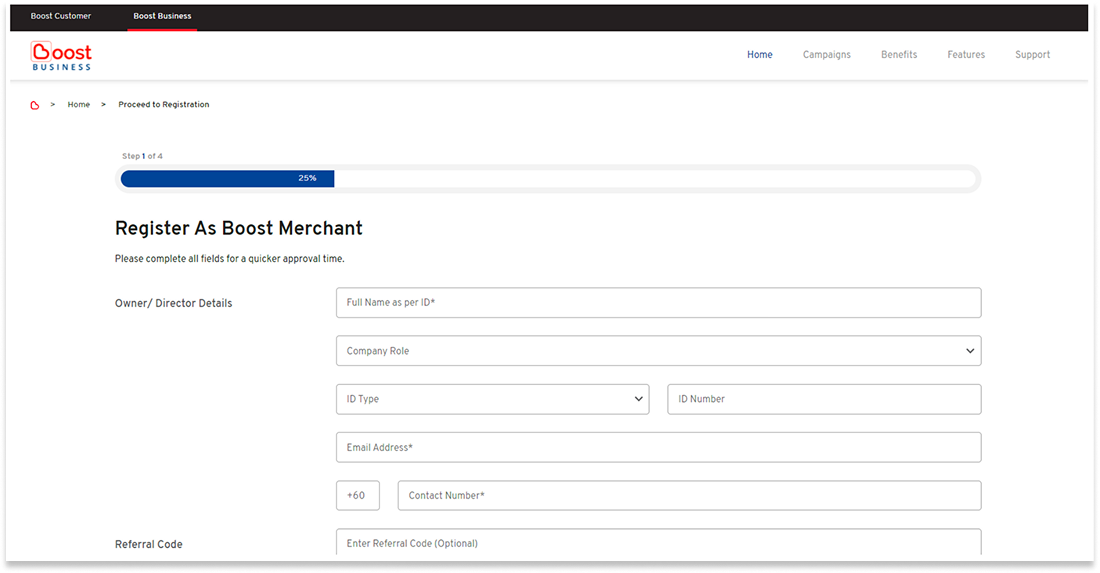Focus the Full Name as per ID field
This screenshot has width=1100, height=573.
click(x=658, y=303)
